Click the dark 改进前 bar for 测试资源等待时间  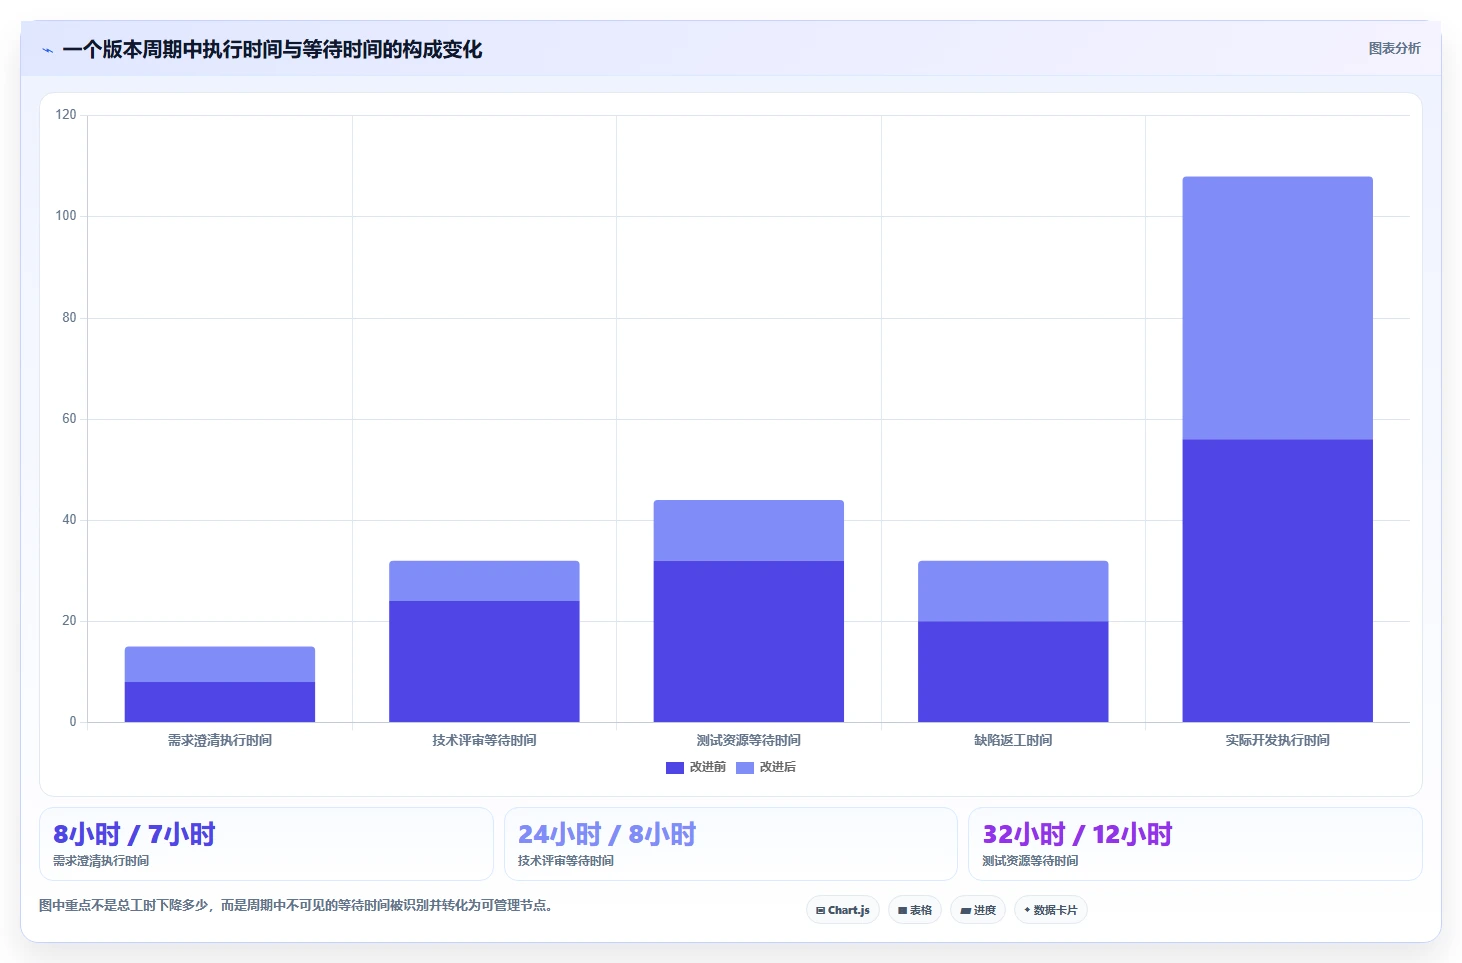[x=749, y=641]
